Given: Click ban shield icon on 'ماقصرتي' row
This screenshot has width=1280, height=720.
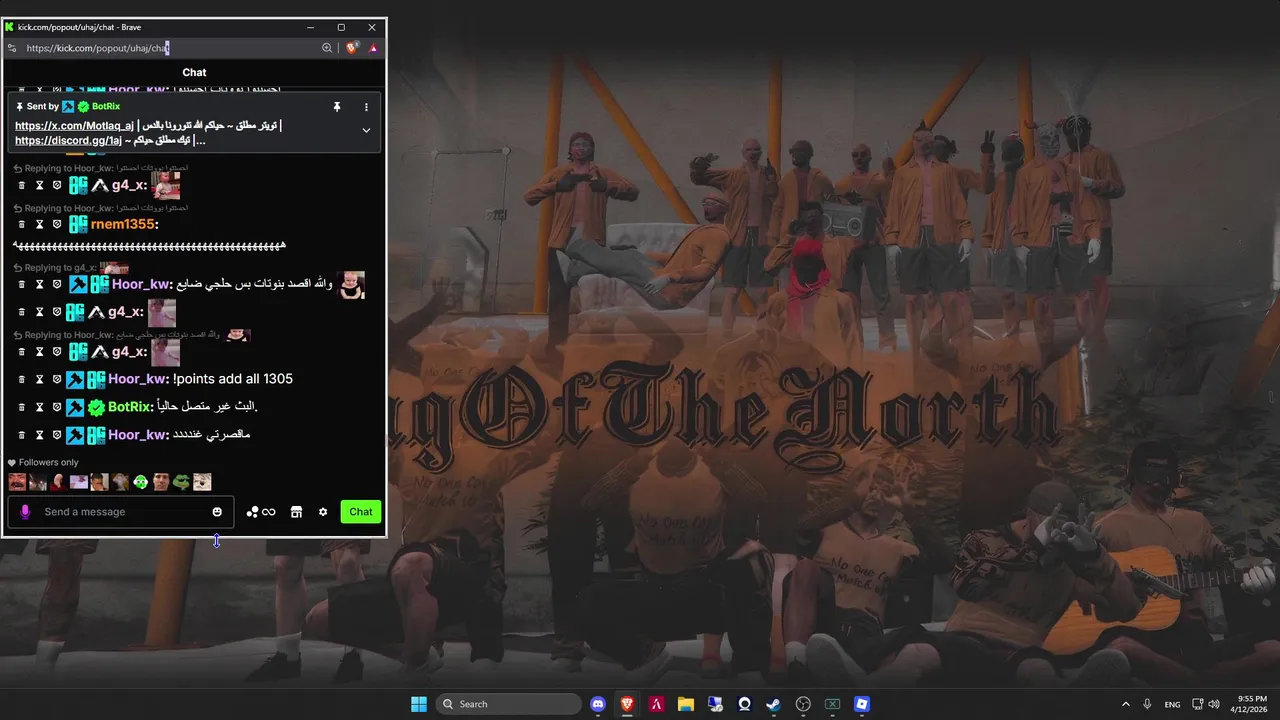Looking at the screenshot, I should point(57,435).
